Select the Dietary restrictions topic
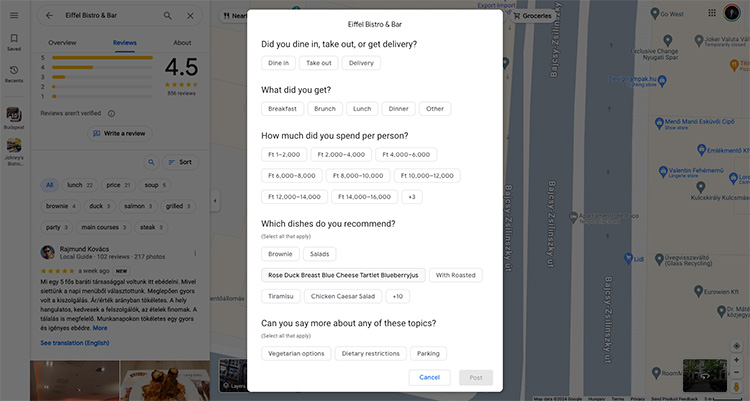The width and height of the screenshot is (750, 401). point(371,354)
